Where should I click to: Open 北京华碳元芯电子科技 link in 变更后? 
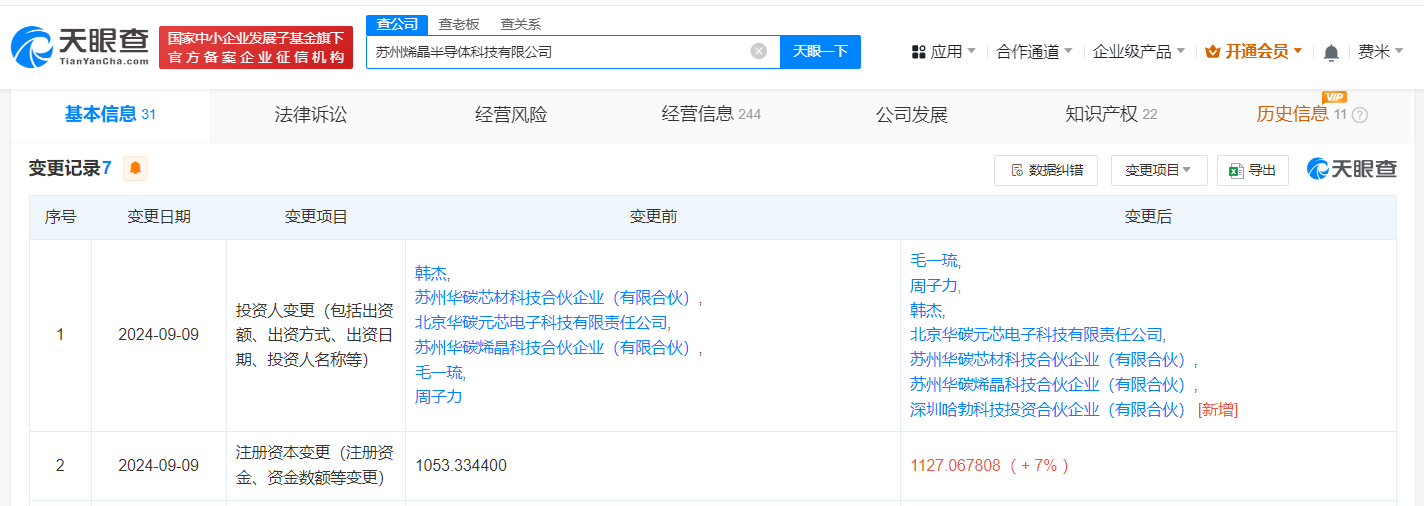(1036, 335)
